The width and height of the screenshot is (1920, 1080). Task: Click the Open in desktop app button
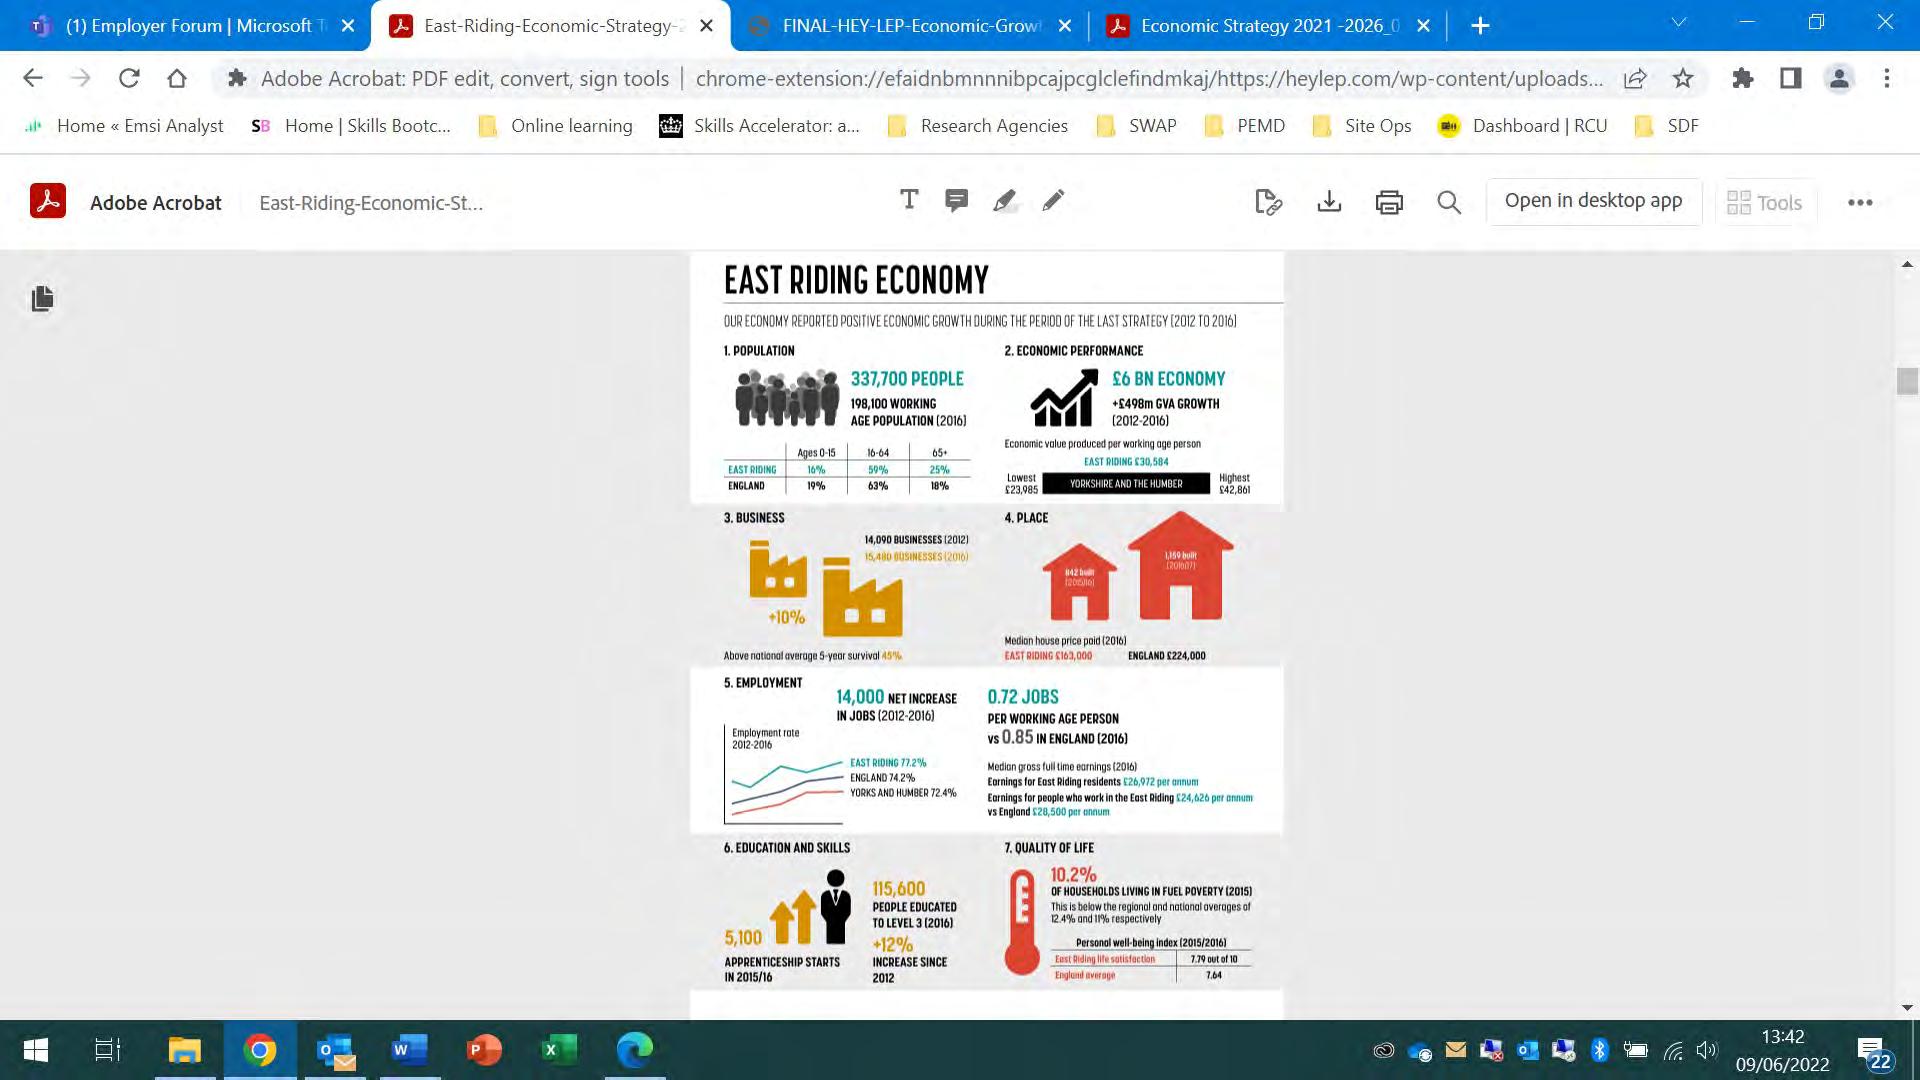[1593, 201]
